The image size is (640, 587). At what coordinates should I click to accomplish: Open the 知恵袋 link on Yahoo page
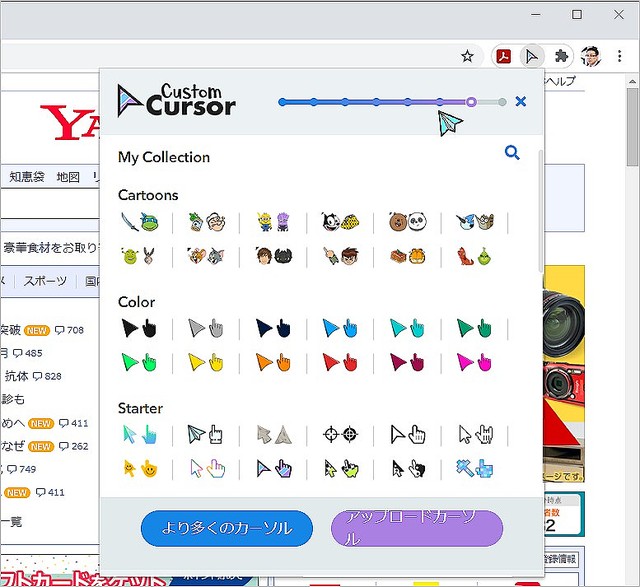(27, 177)
